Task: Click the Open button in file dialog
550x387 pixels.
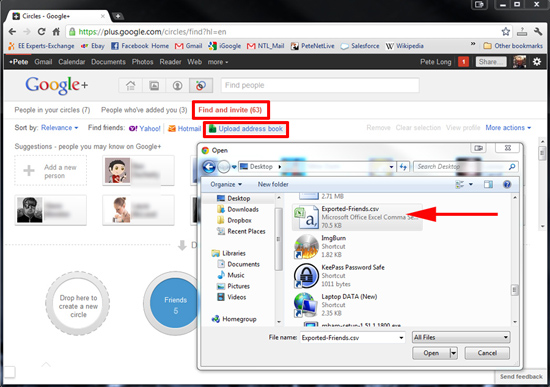Action: (x=431, y=353)
